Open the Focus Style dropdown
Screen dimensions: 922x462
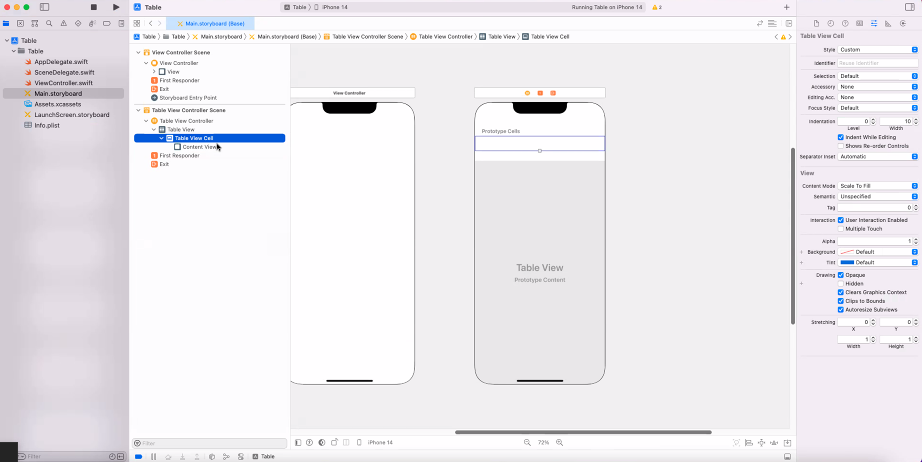point(877,108)
